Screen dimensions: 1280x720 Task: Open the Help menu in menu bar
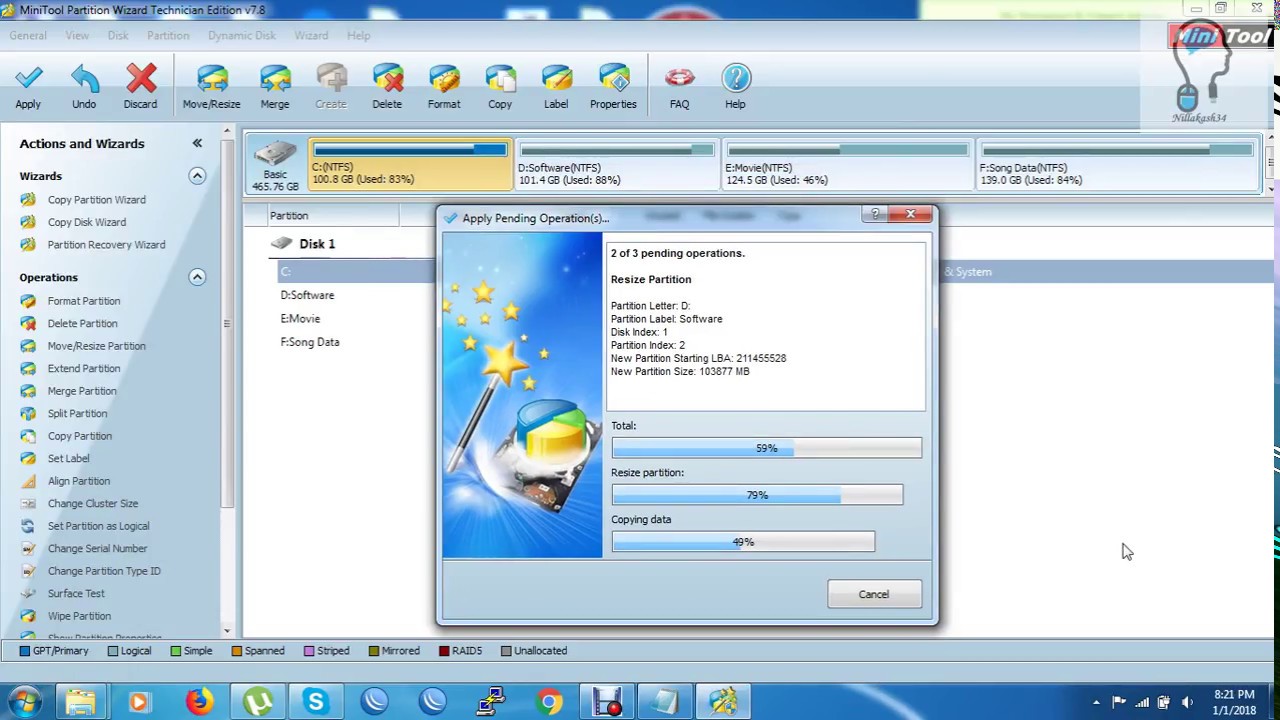(x=359, y=35)
